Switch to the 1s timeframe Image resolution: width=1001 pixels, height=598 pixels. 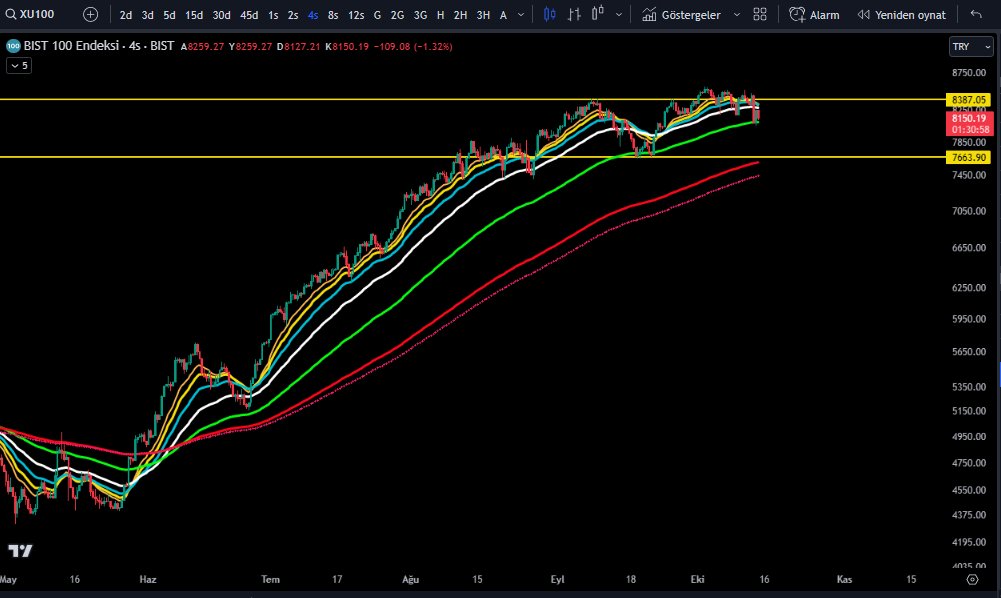coord(273,15)
